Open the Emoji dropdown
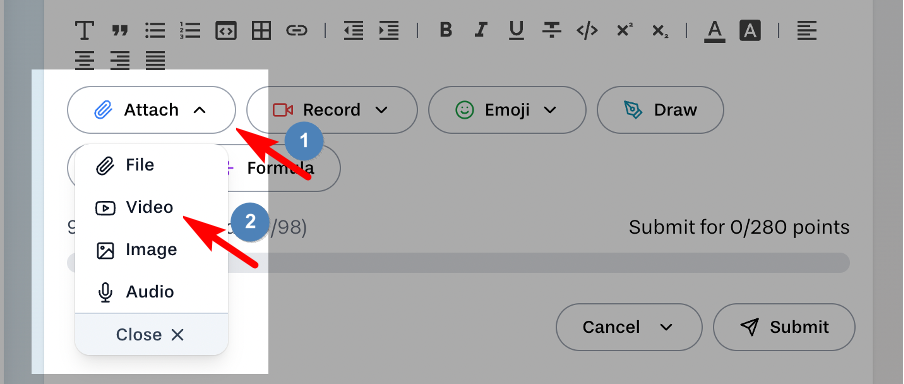 [x=507, y=110]
